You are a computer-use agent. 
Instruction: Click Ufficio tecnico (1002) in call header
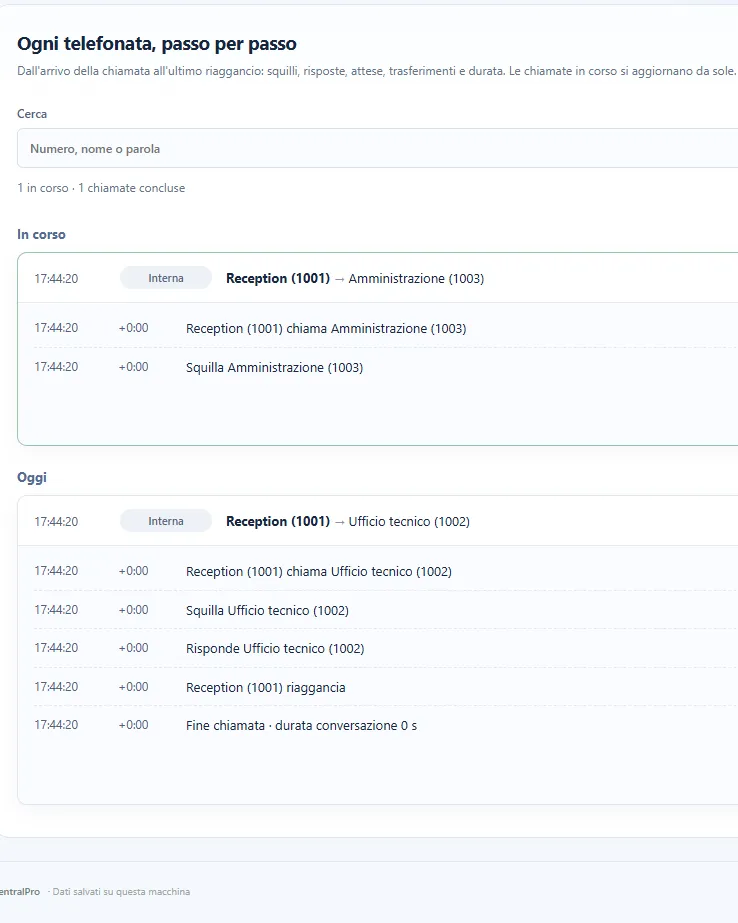pos(409,522)
